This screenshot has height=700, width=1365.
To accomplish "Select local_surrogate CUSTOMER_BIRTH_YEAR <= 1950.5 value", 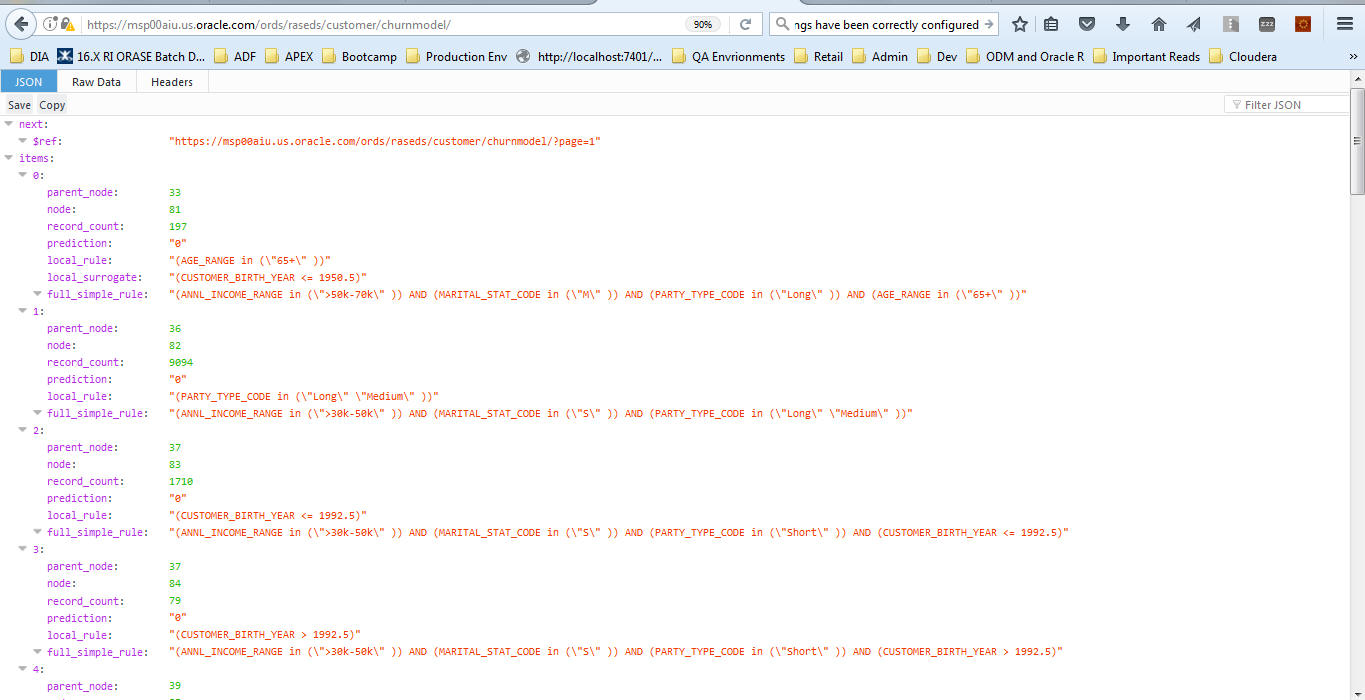I will [268, 277].
